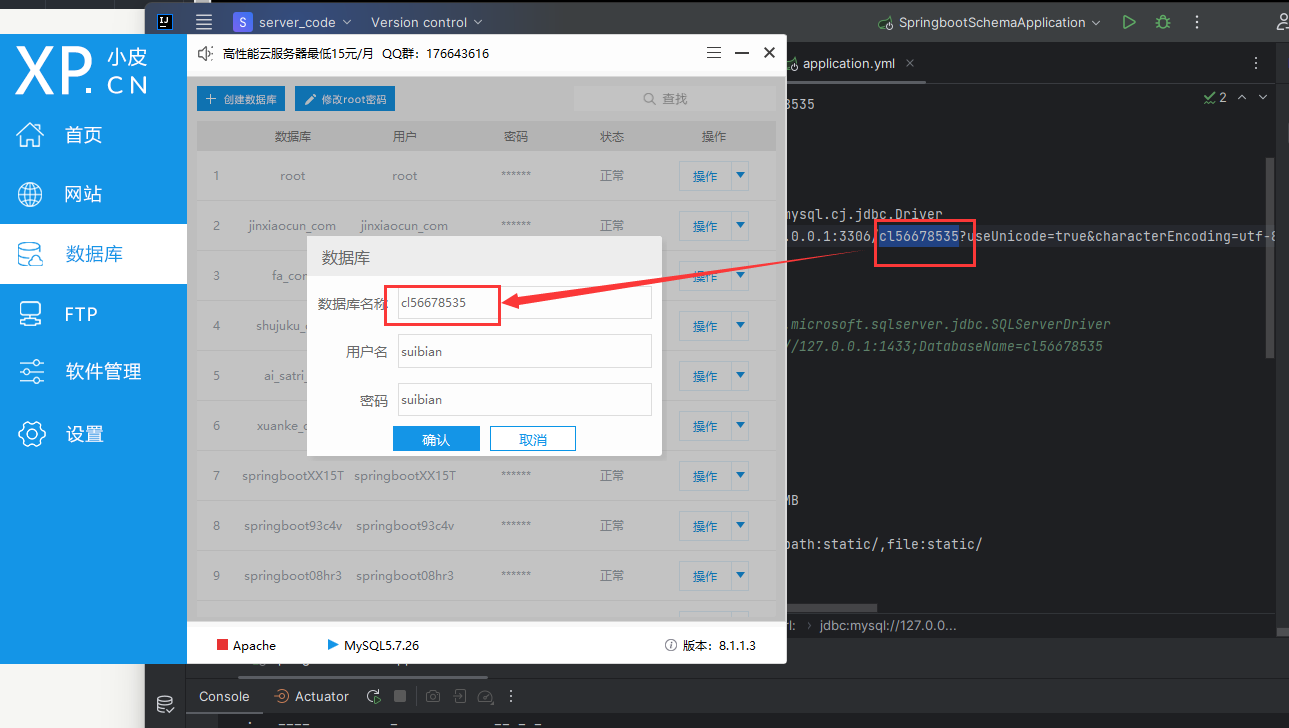Image resolution: width=1289 pixels, height=728 pixels.
Task: Expand the 操作 dropdown arrow for the root row
Action: (741, 175)
